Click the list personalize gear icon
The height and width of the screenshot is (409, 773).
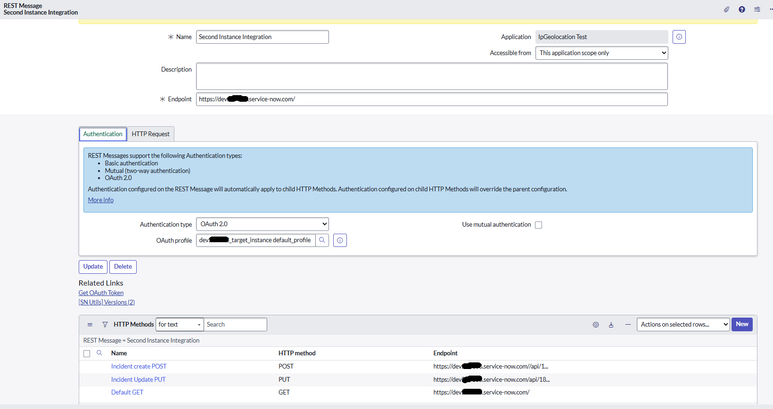595,325
